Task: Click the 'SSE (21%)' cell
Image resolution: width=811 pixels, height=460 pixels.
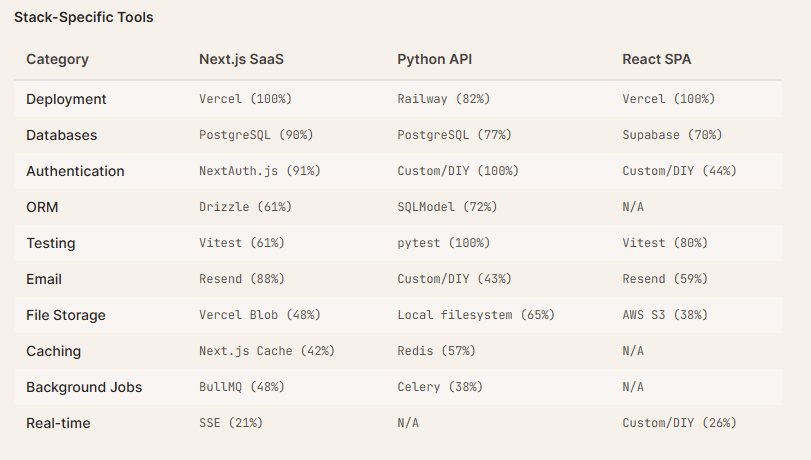Action: 231,423
